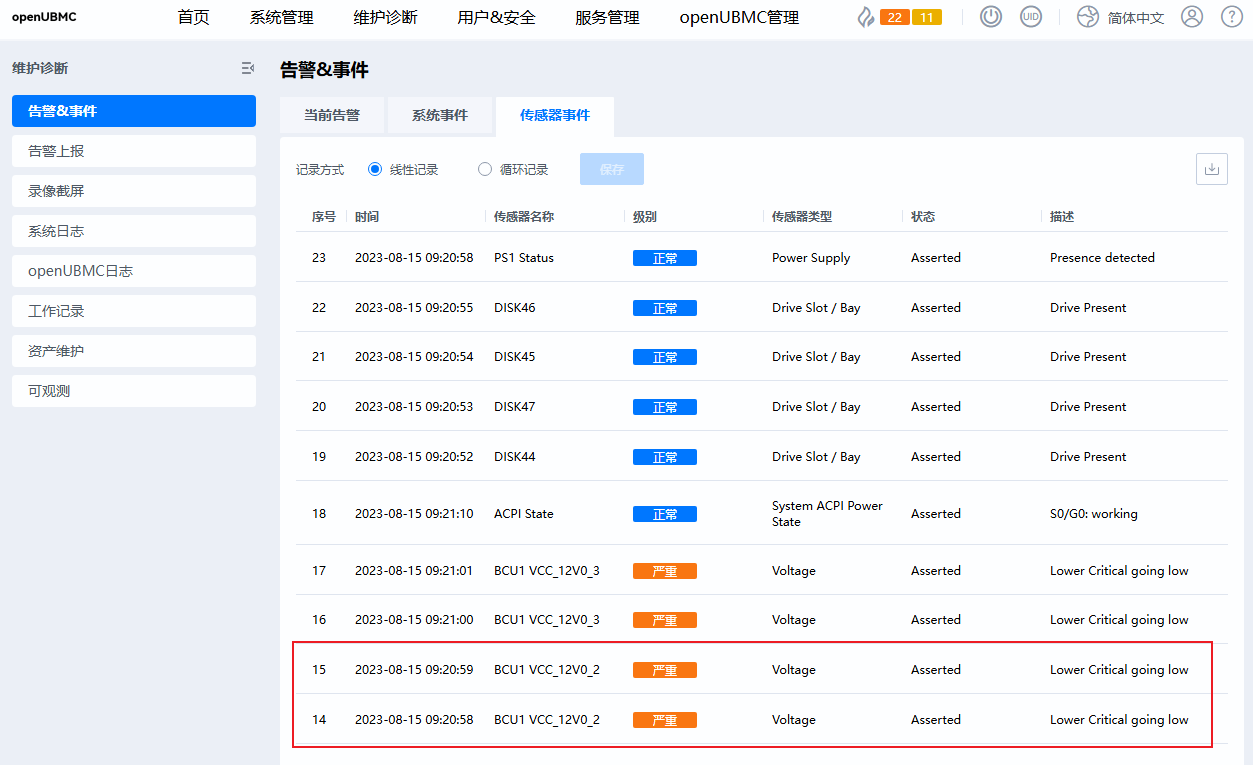
Task: Click the 保存 button
Action: [x=611, y=169]
